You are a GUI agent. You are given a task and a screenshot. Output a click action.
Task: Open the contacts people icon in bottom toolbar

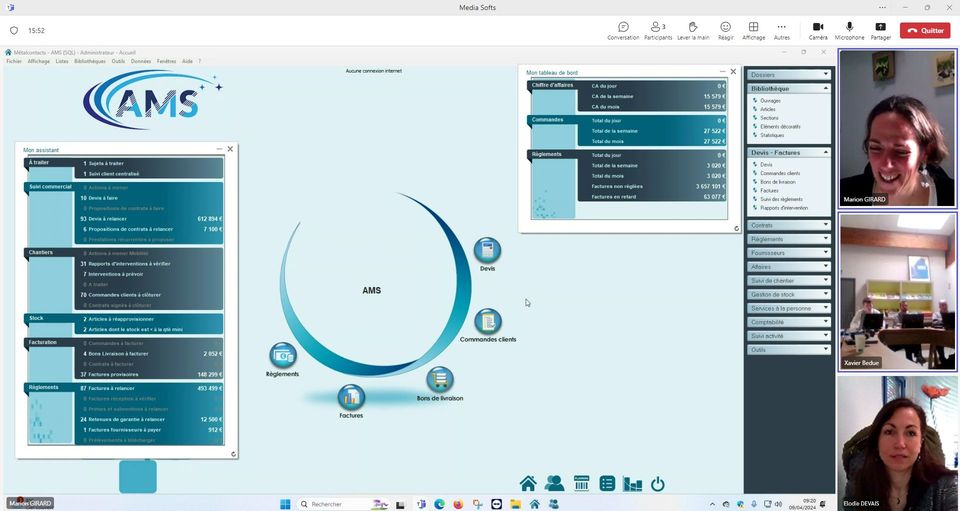click(554, 484)
